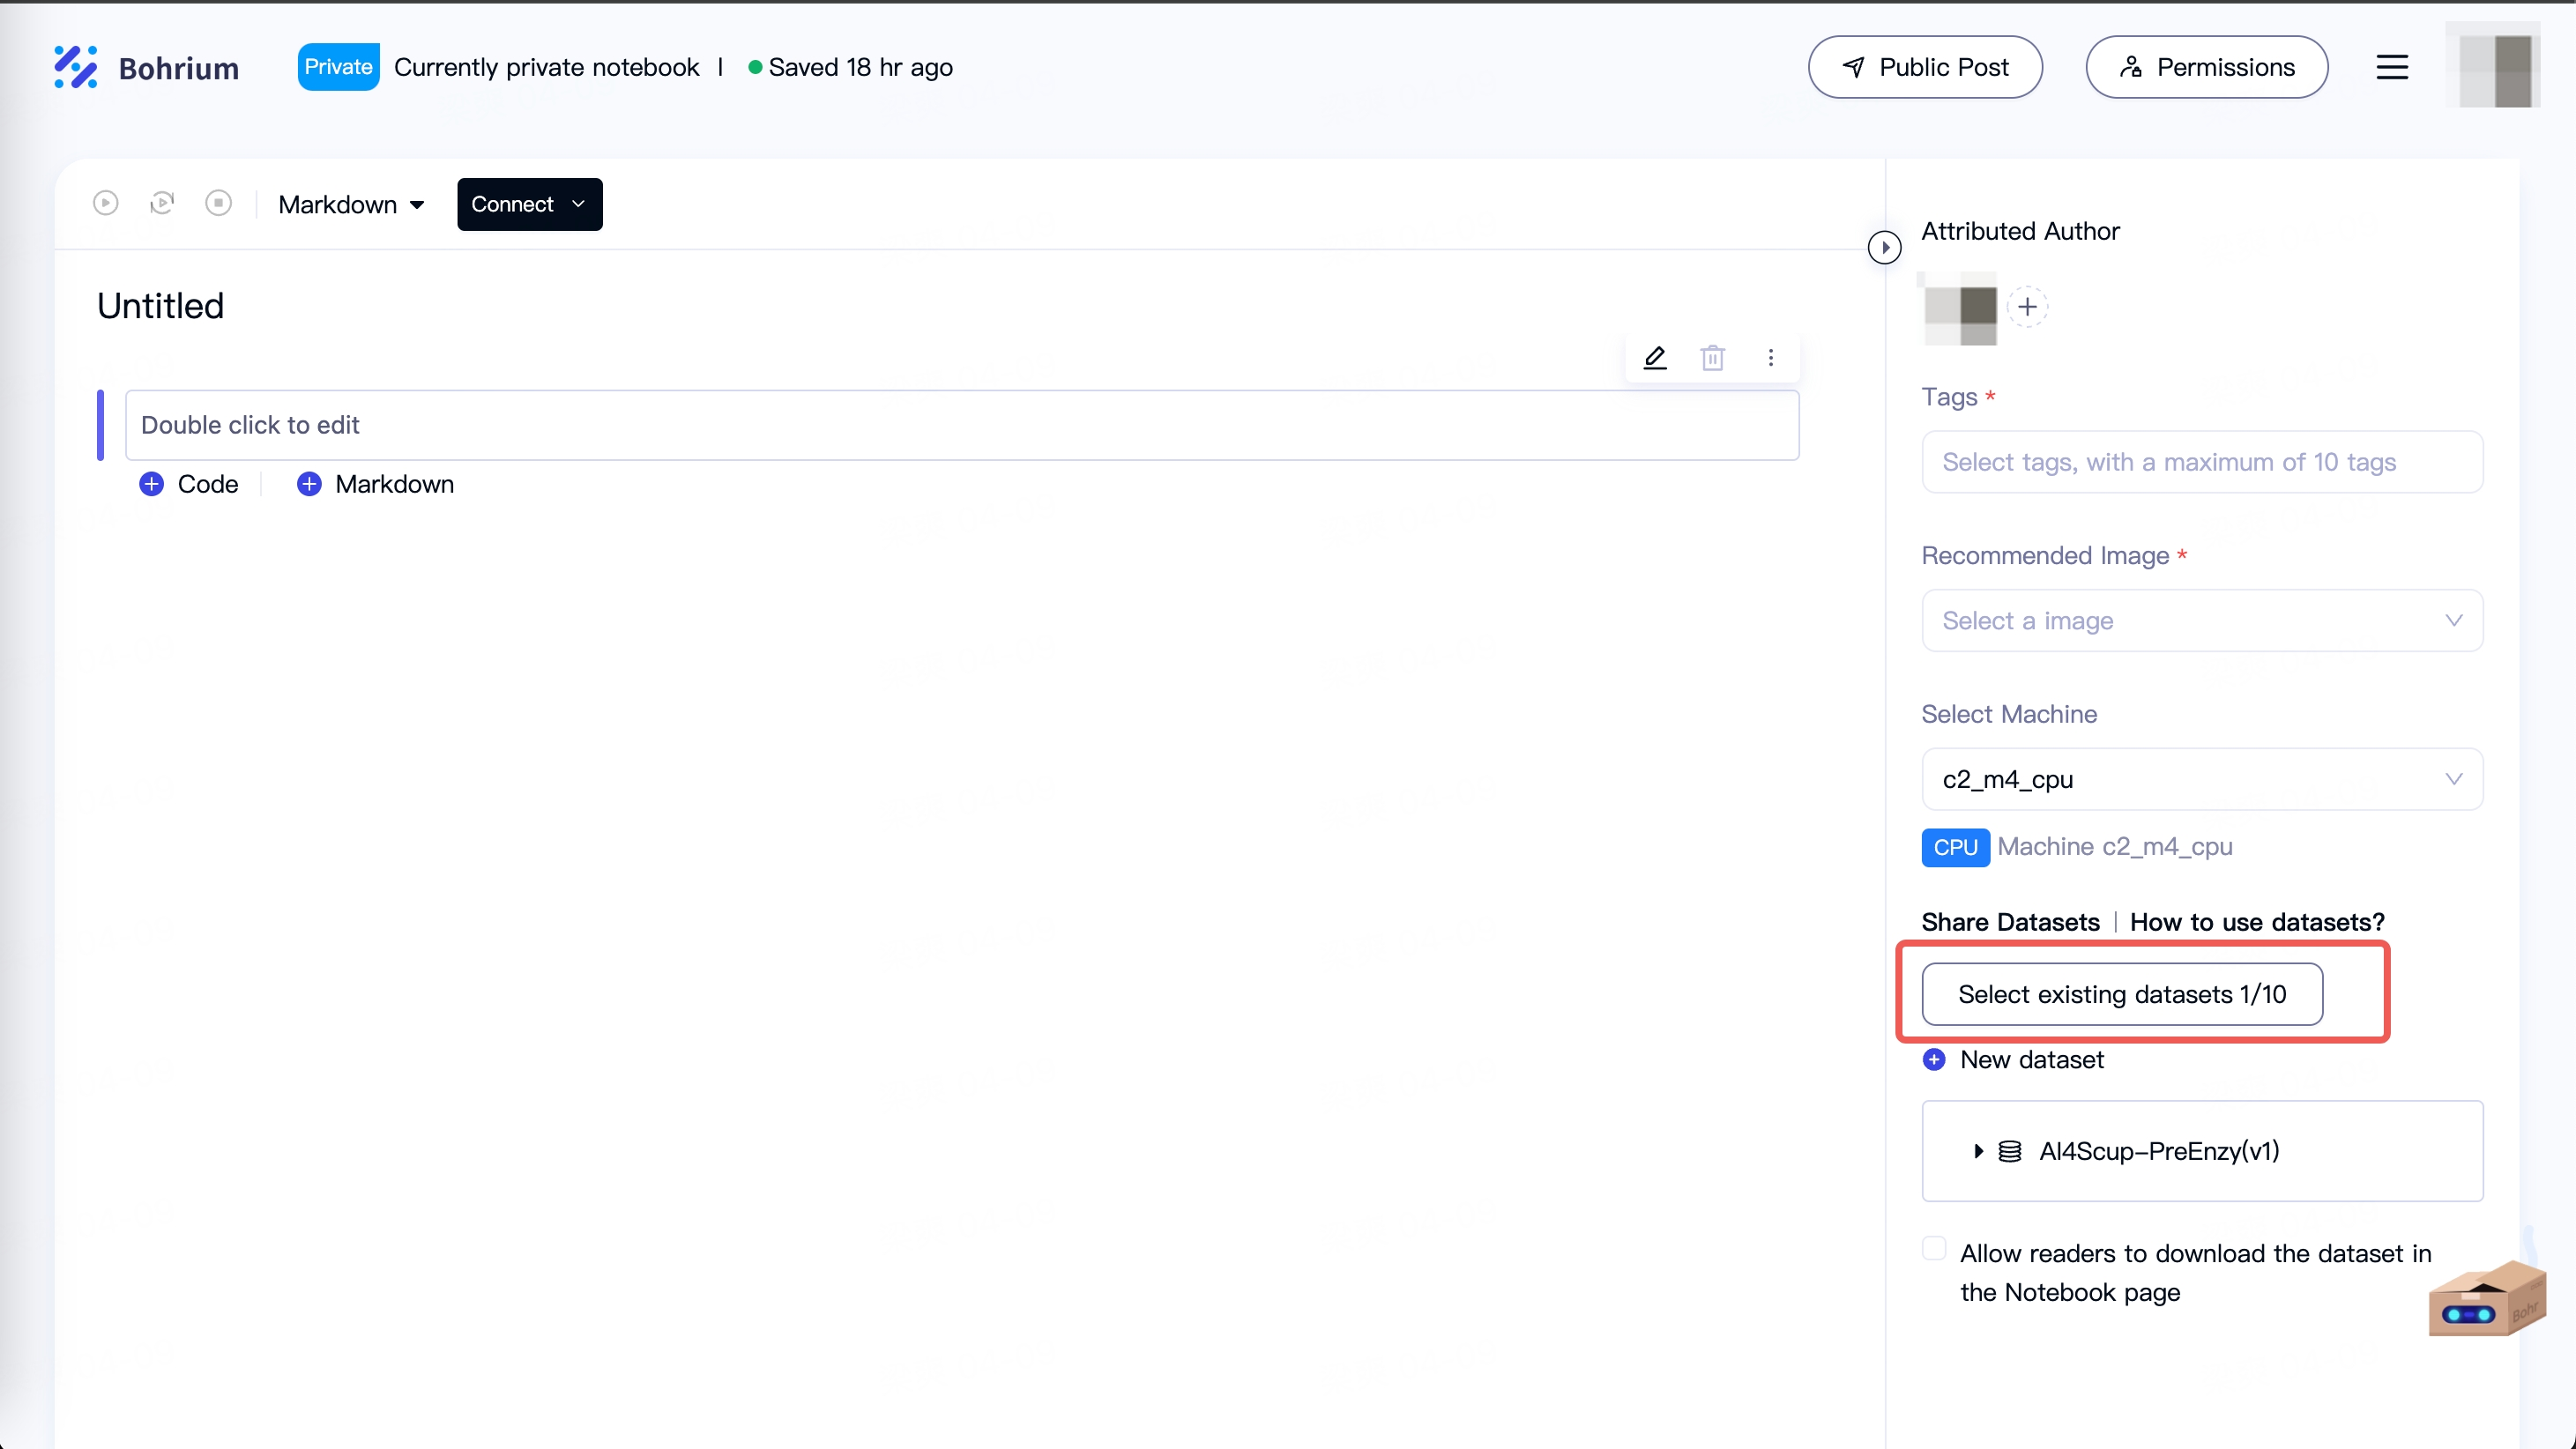The width and height of the screenshot is (2576, 1449).
Task: Stop execution with the stop icon
Action: tap(219, 204)
